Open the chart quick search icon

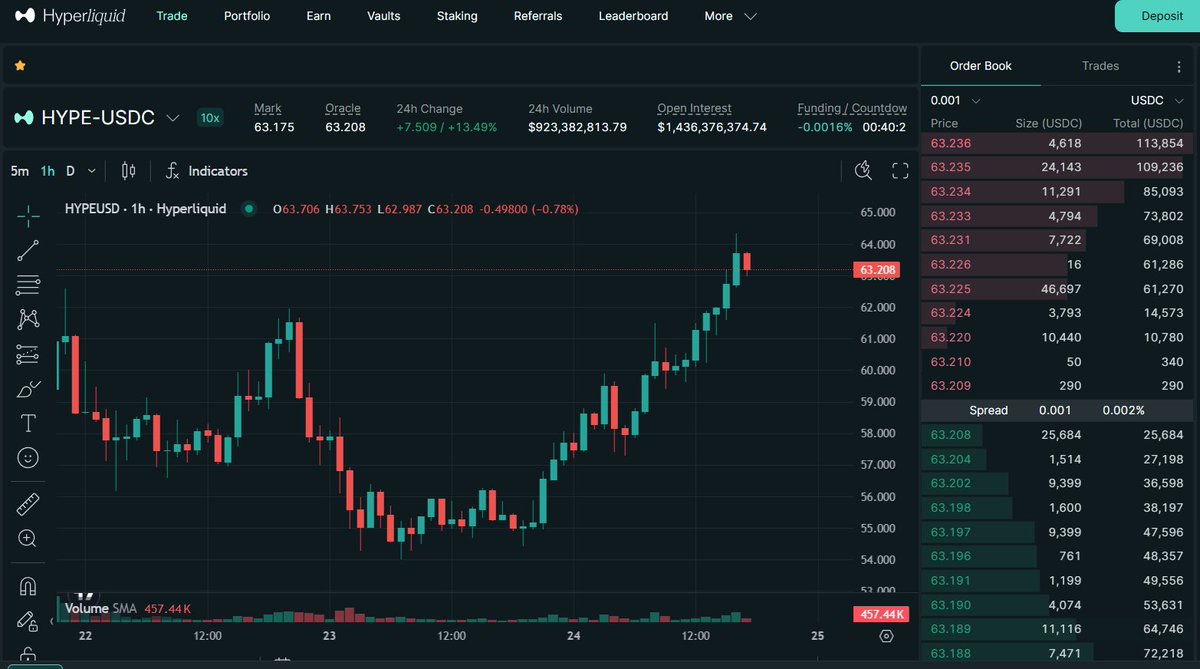[x=864, y=171]
